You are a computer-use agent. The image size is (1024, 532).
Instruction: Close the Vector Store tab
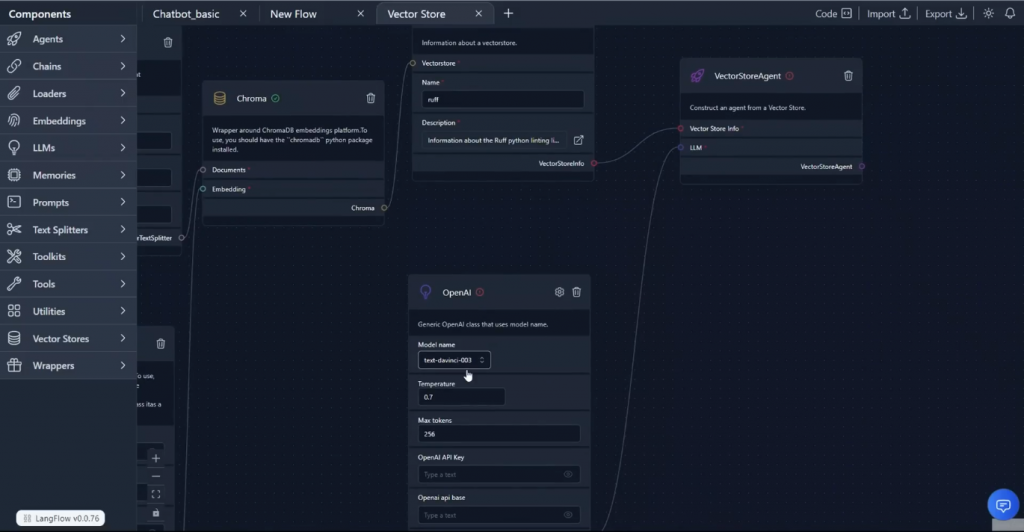(x=479, y=14)
